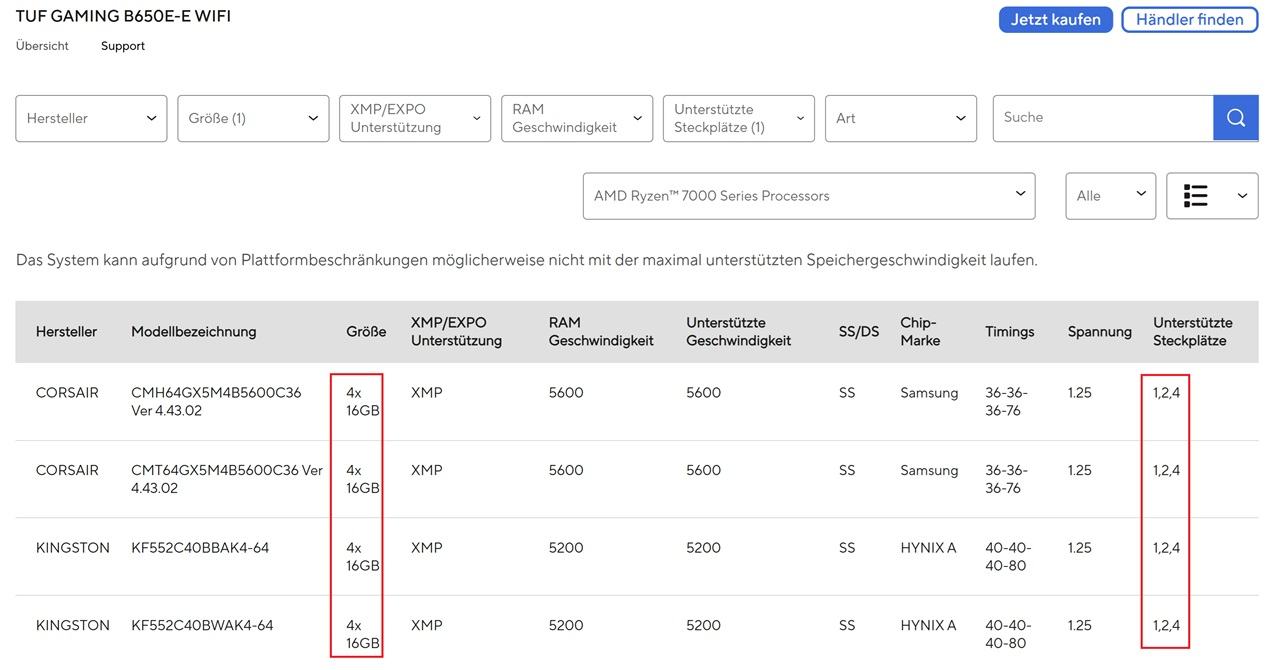1280x670 pixels.
Task: Select model CMT64GX5M4B5600C36 Ver 4.43.02
Action: [x=227, y=479]
